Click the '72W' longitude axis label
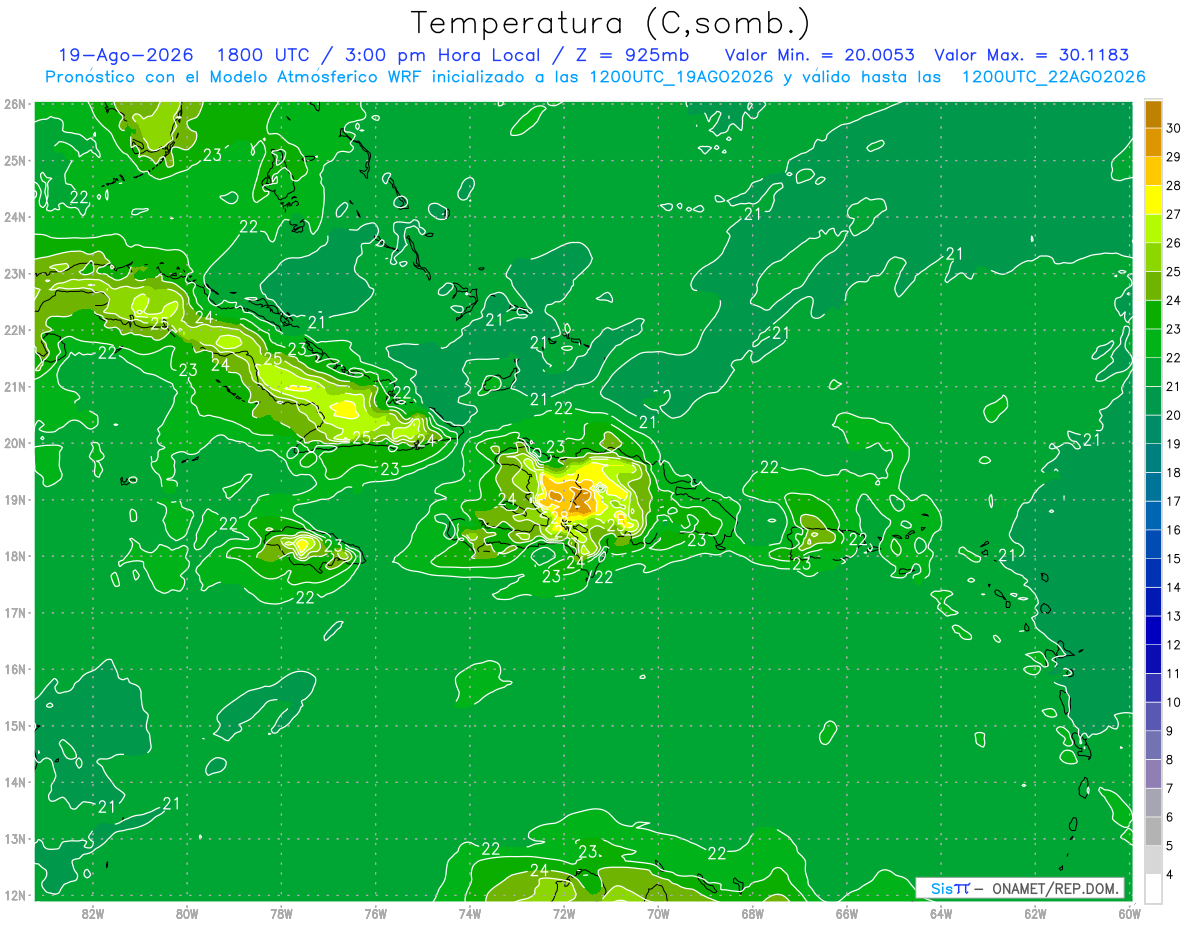Screen dimensions: 1200x927 pyautogui.click(x=564, y=913)
